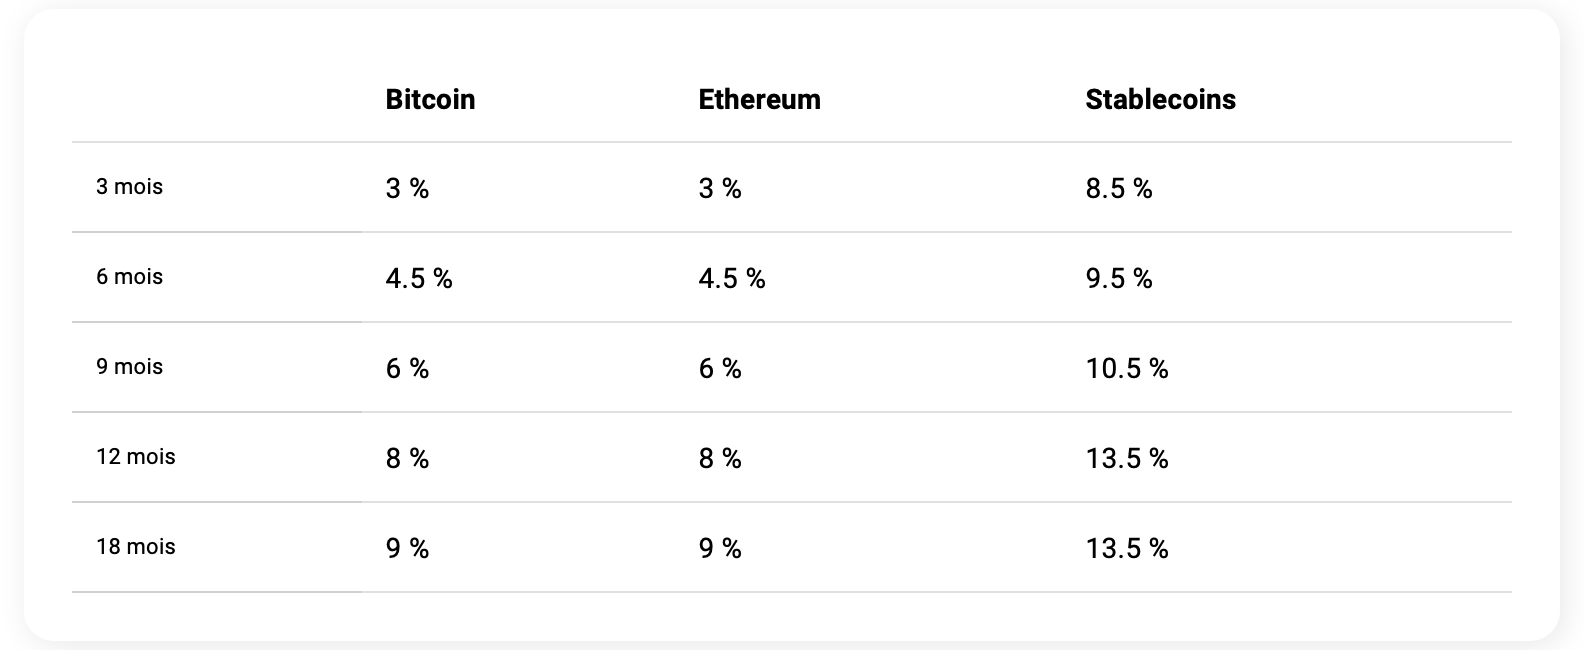Viewport: 1584px width, 650px height.
Task: Click Bitcoin 4.5 % rate for 6 mois
Action: pyautogui.click(x=418, y=278)
